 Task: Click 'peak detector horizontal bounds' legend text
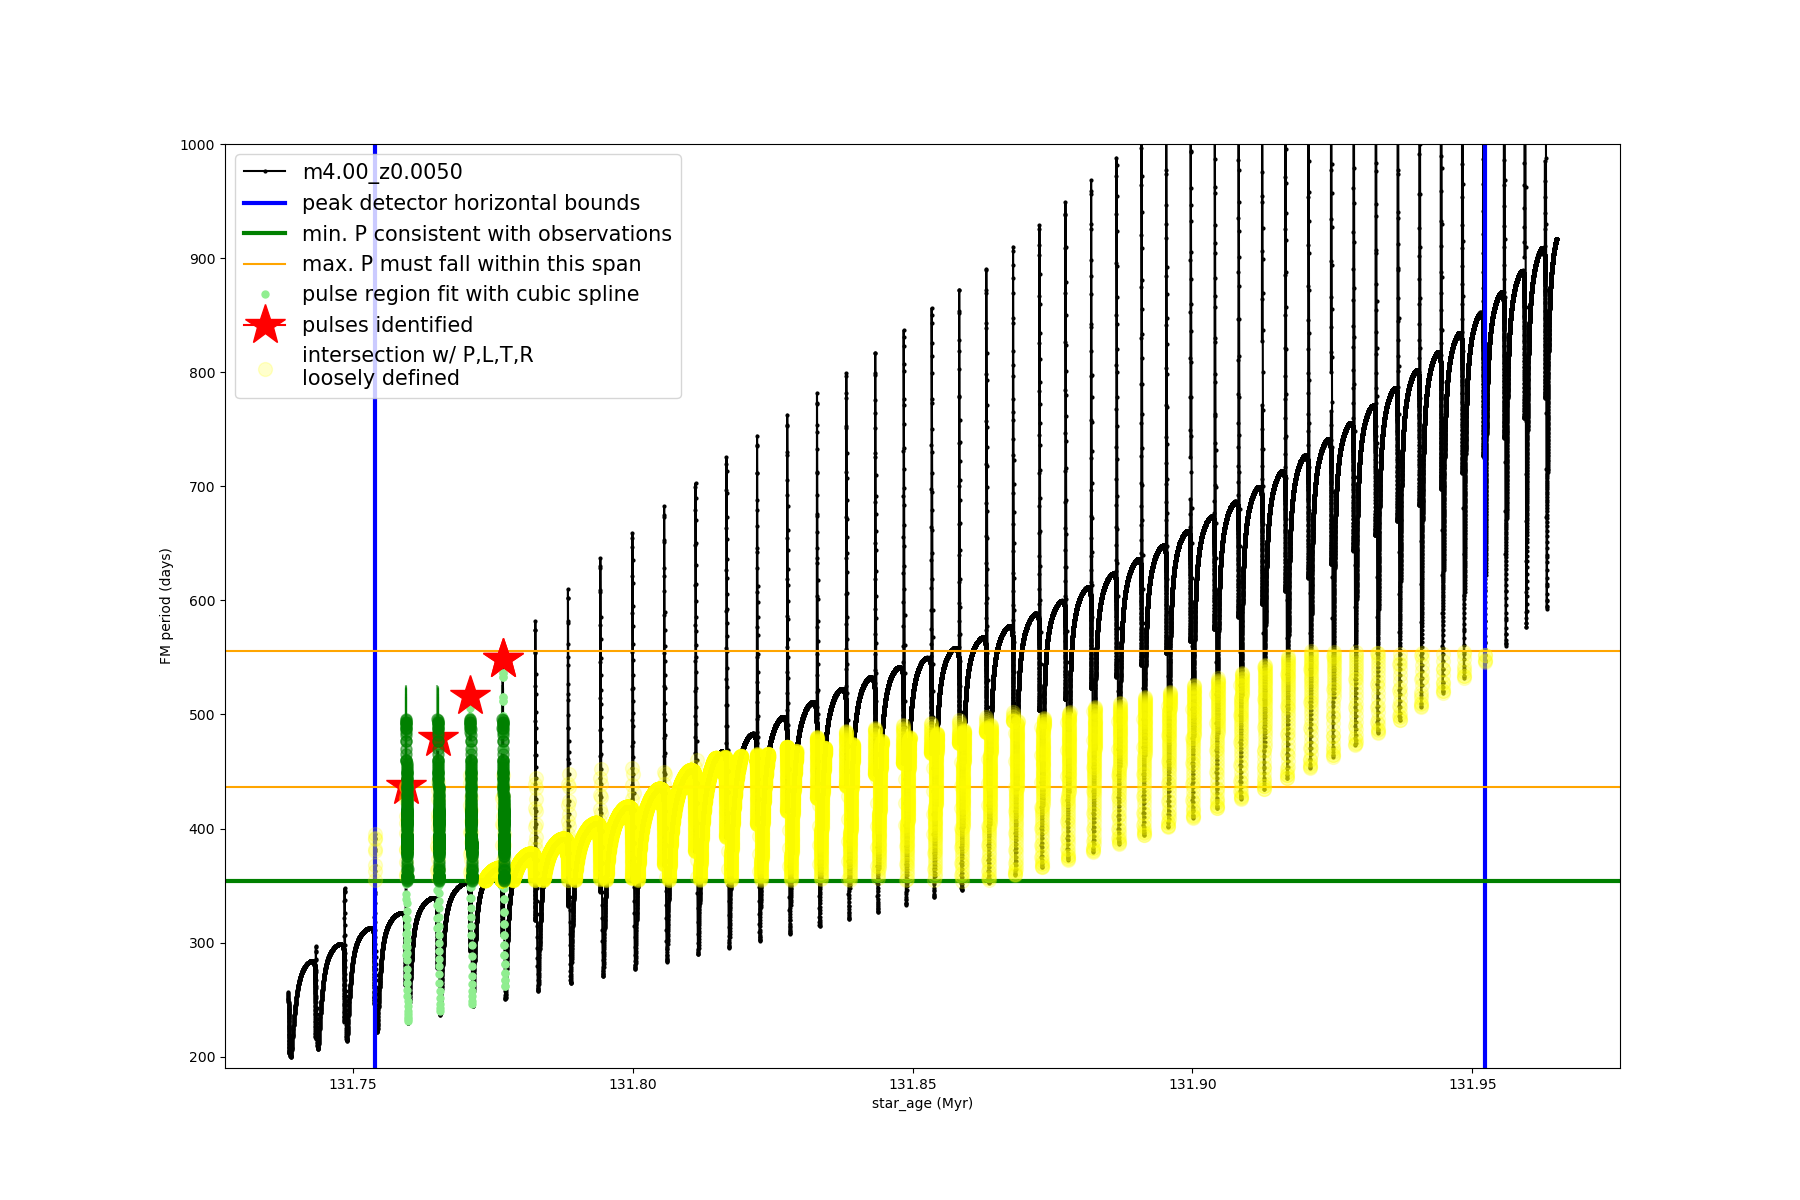[471, 203]
